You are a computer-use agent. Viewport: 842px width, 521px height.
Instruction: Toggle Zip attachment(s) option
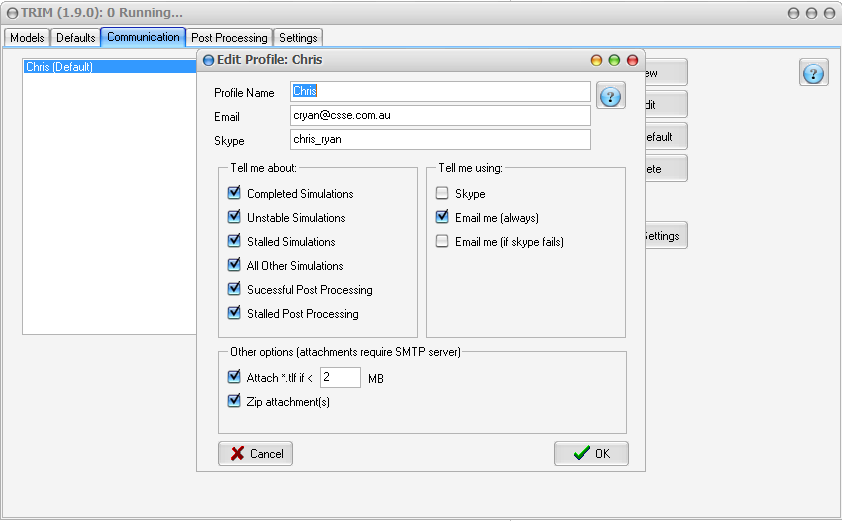tap(234, 402)
